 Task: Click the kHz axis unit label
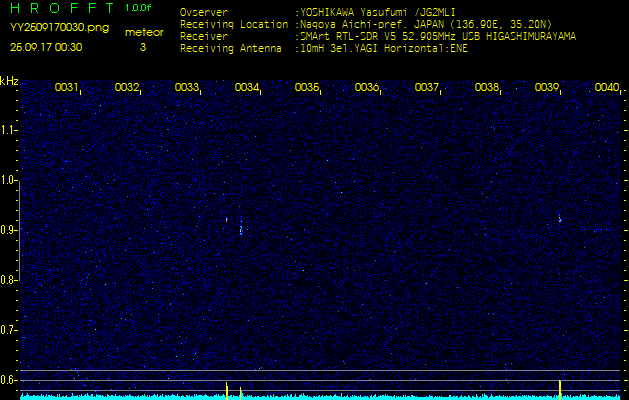tap(9, 81)
